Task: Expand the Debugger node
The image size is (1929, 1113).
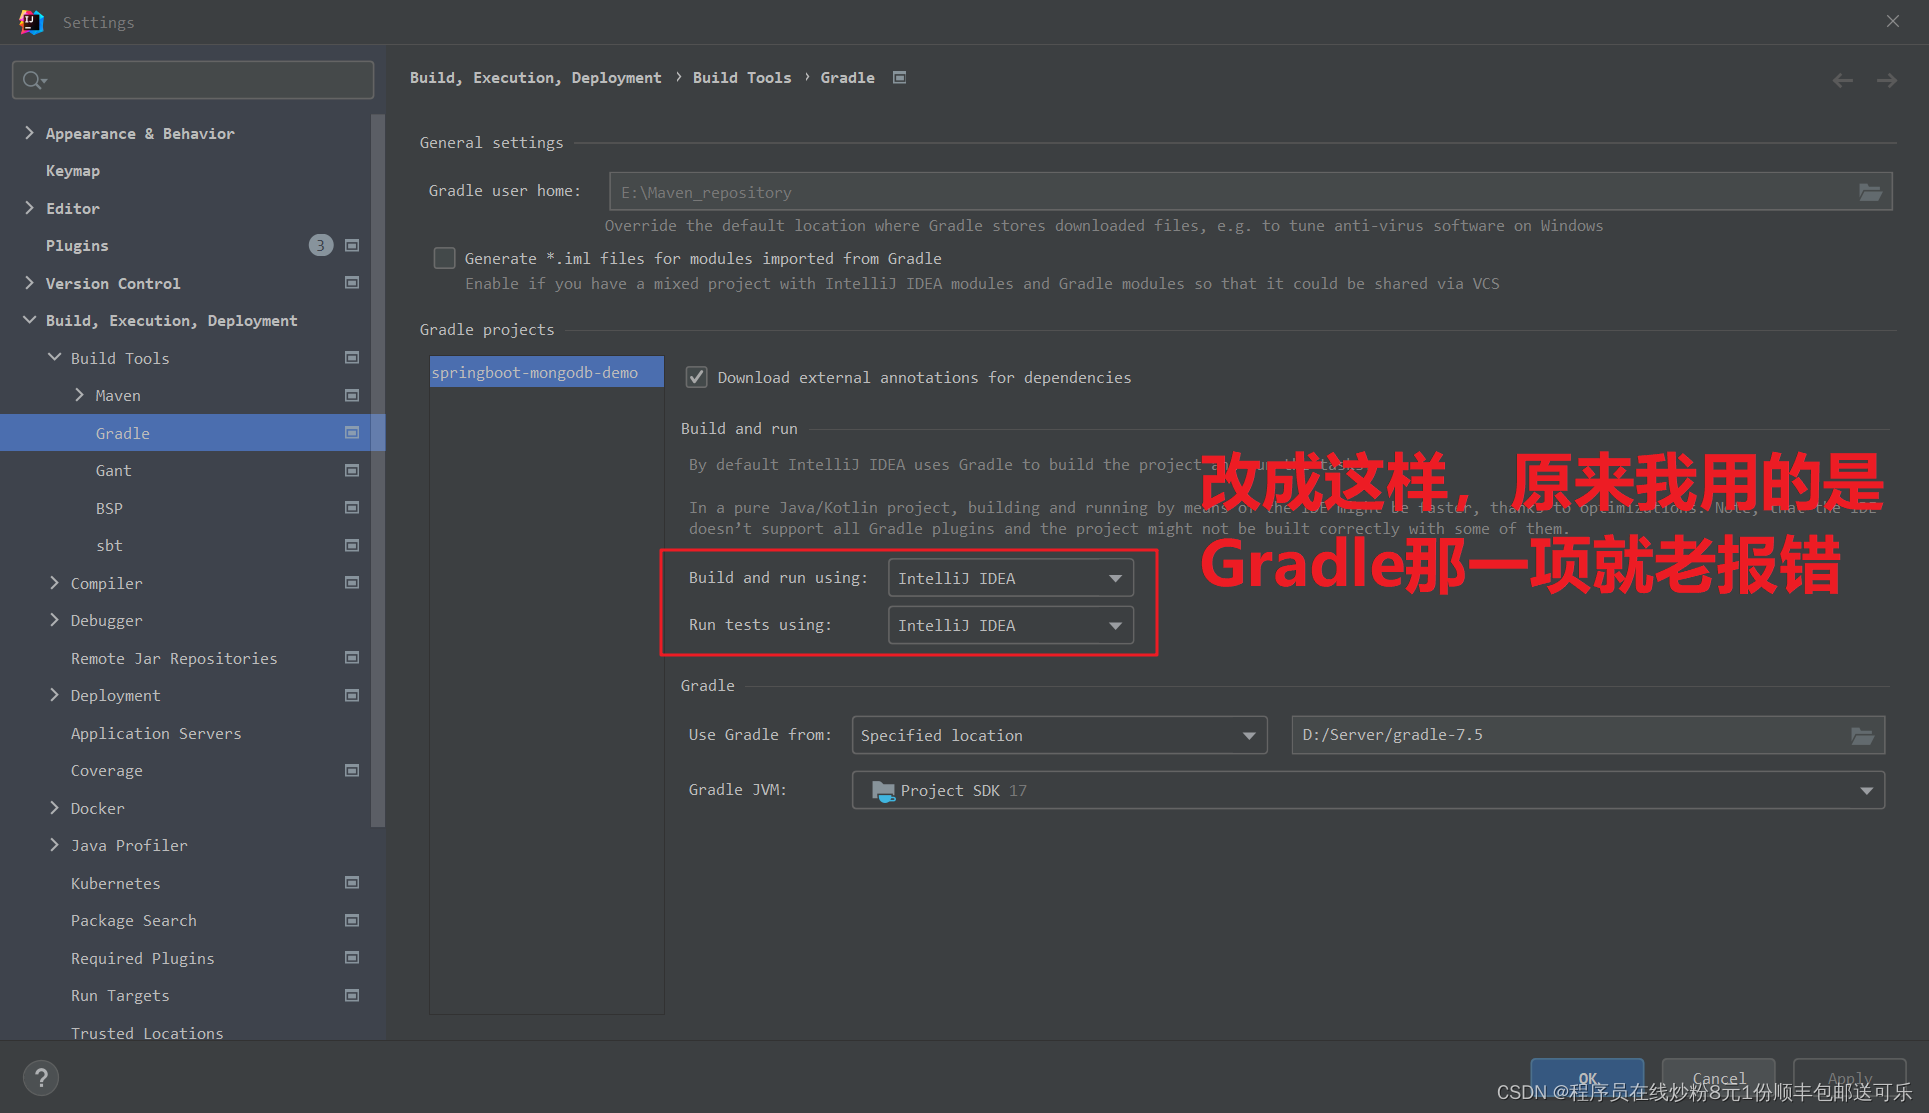Action: 54,620
